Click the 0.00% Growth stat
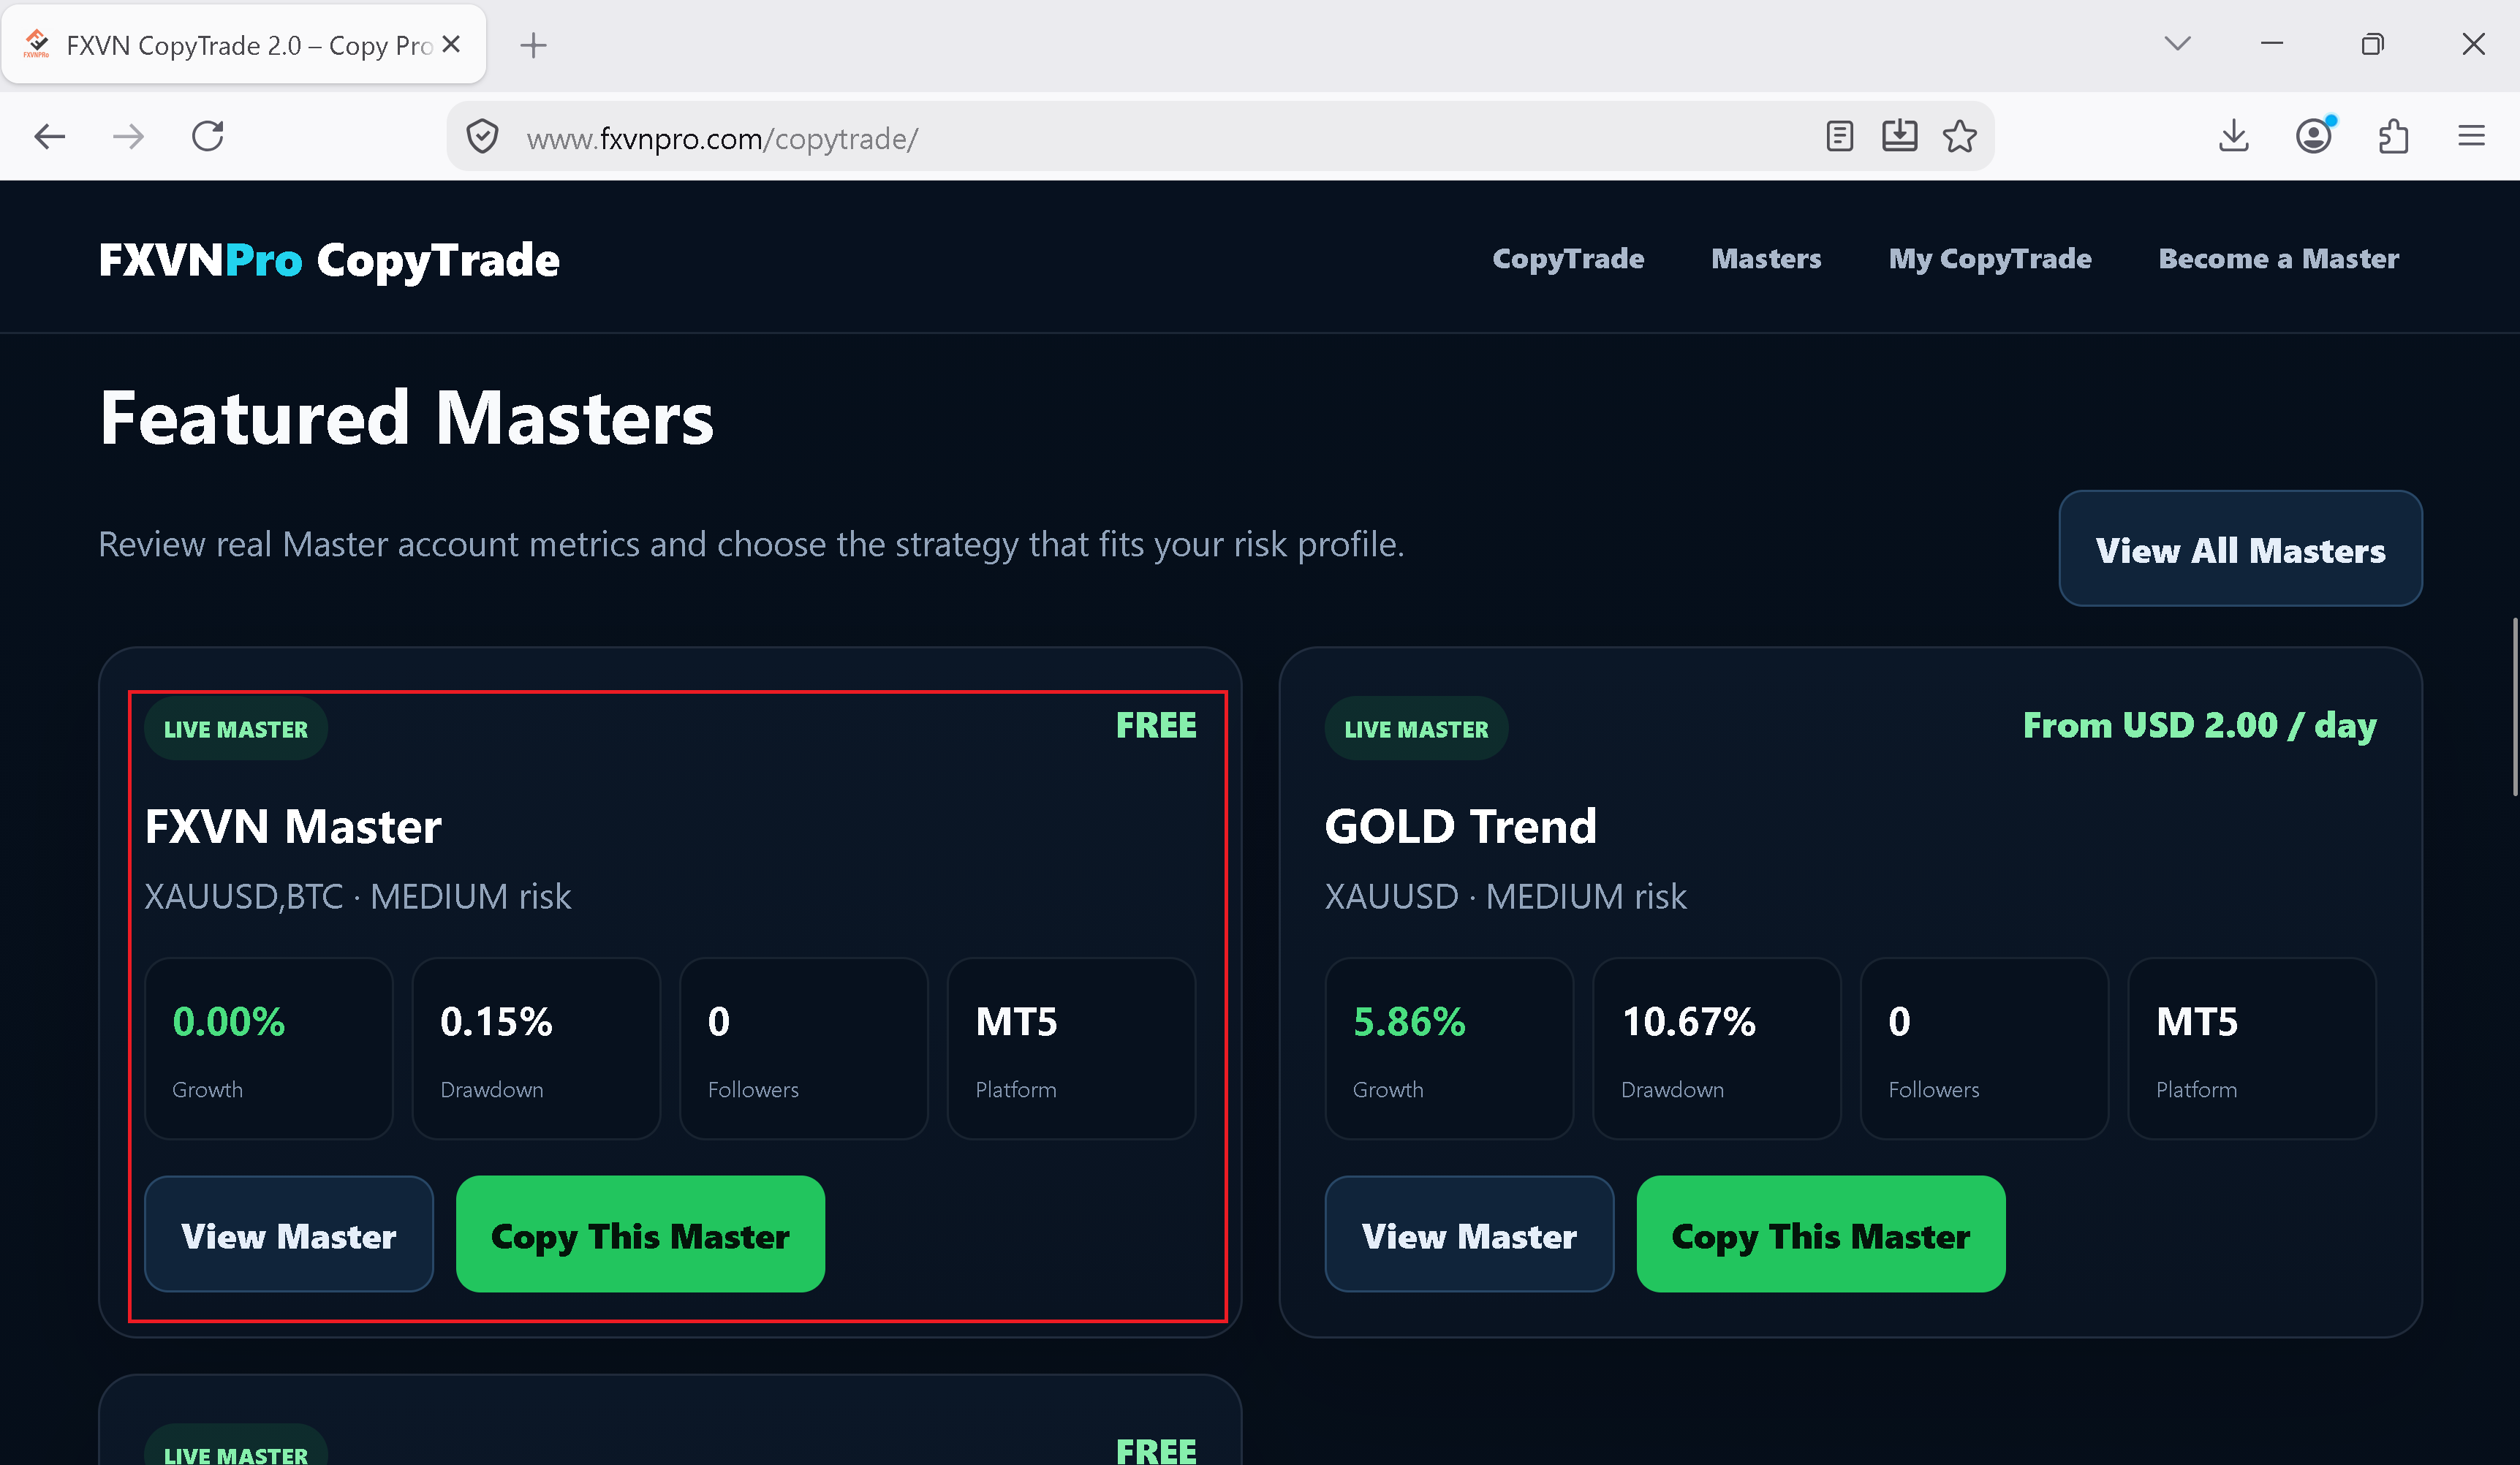This screenshot has height=1465, width=2520. click(x=269, y=1048)
